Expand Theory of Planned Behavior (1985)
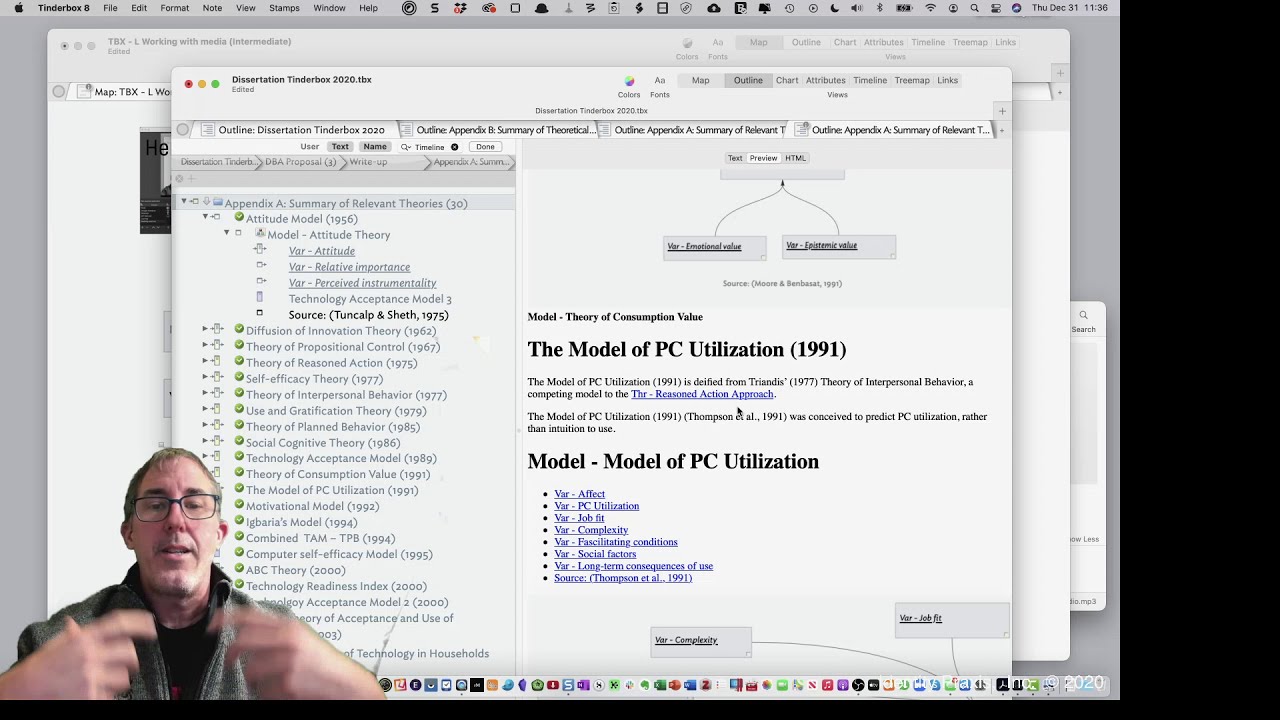The height and width of the screenshot is (720, 1280). (x=205, y=426)
